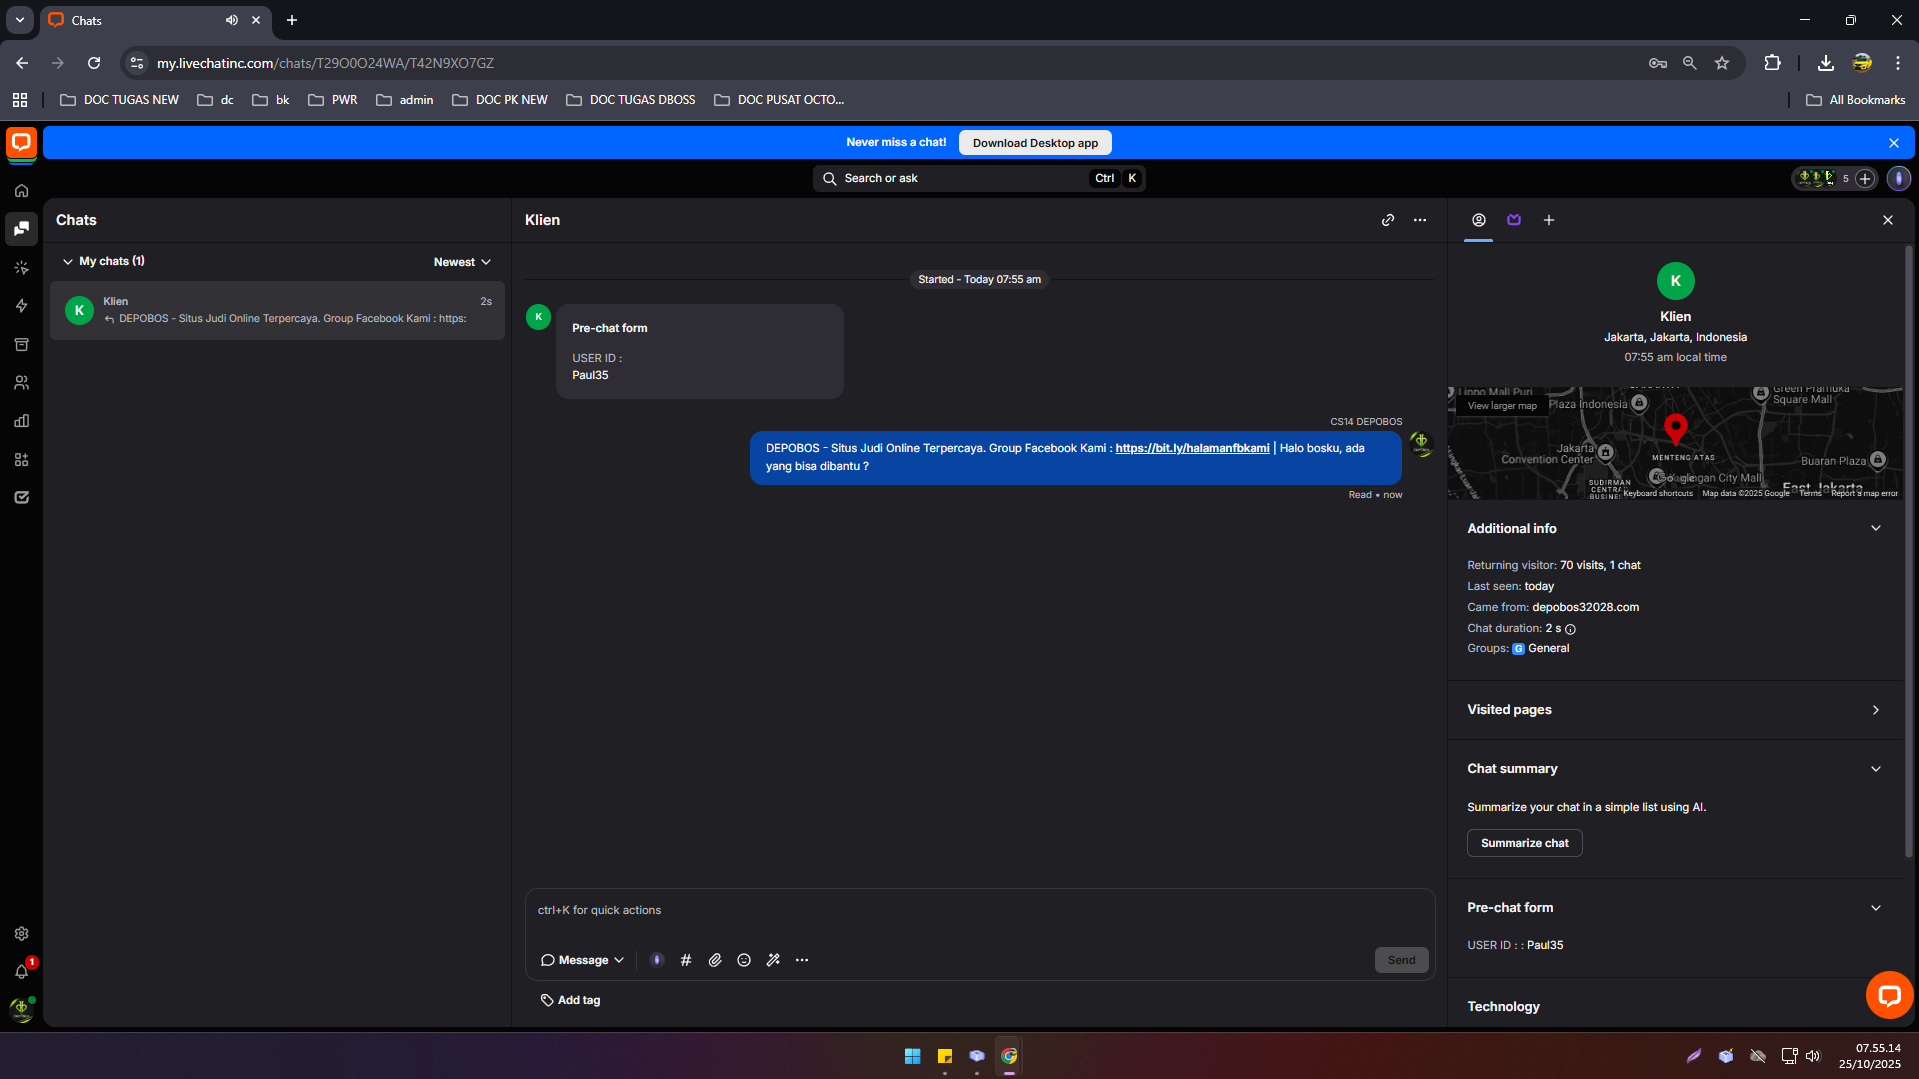The width and height of the screenshot is (1919, 1079).
Task: Click the chat duration info icon
Action: pyautogui.click(x=1570, y=629)
